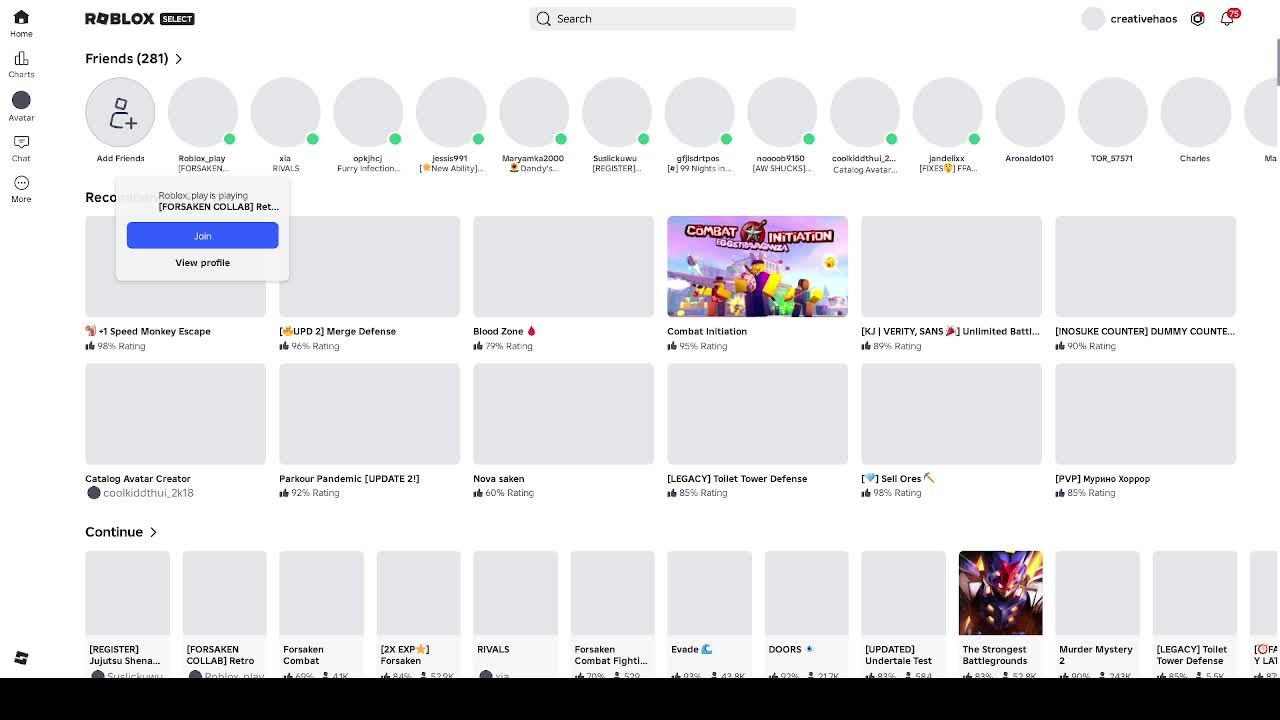The image size is (1280, 720).
Task: Open the Unlimited Battle game card
Action: coord(951,283)
